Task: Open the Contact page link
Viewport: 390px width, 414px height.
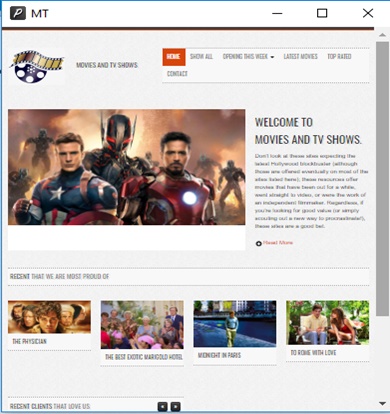Action: click(x=177, y=74)
